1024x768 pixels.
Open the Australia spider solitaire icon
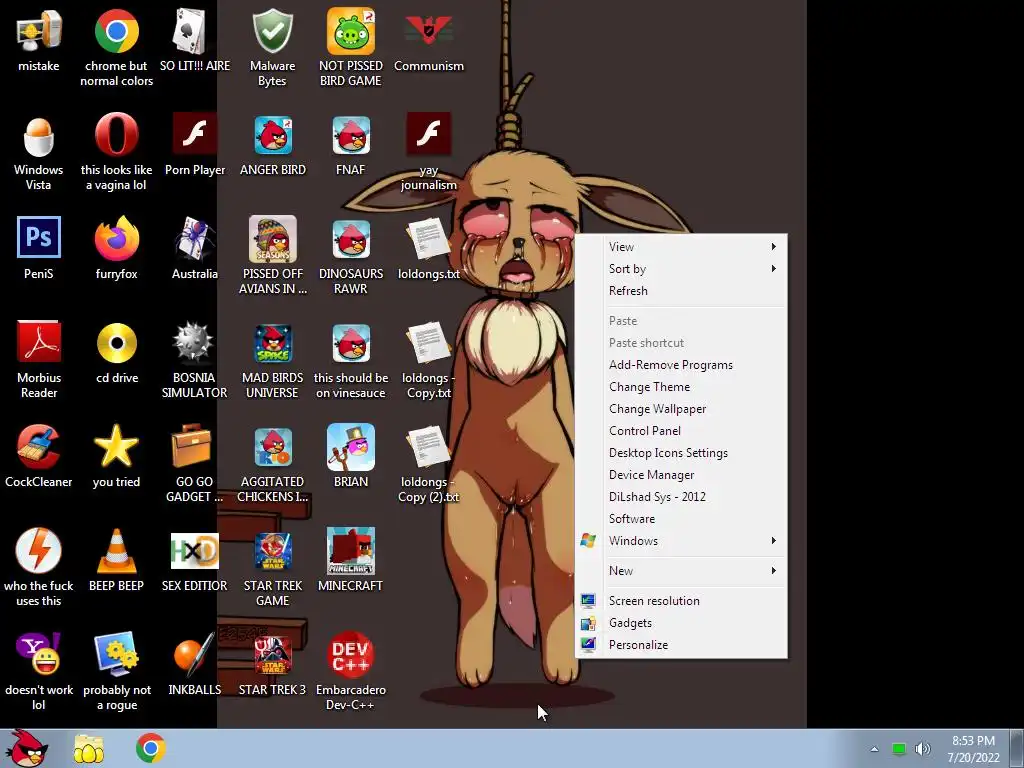pos(195,239)
